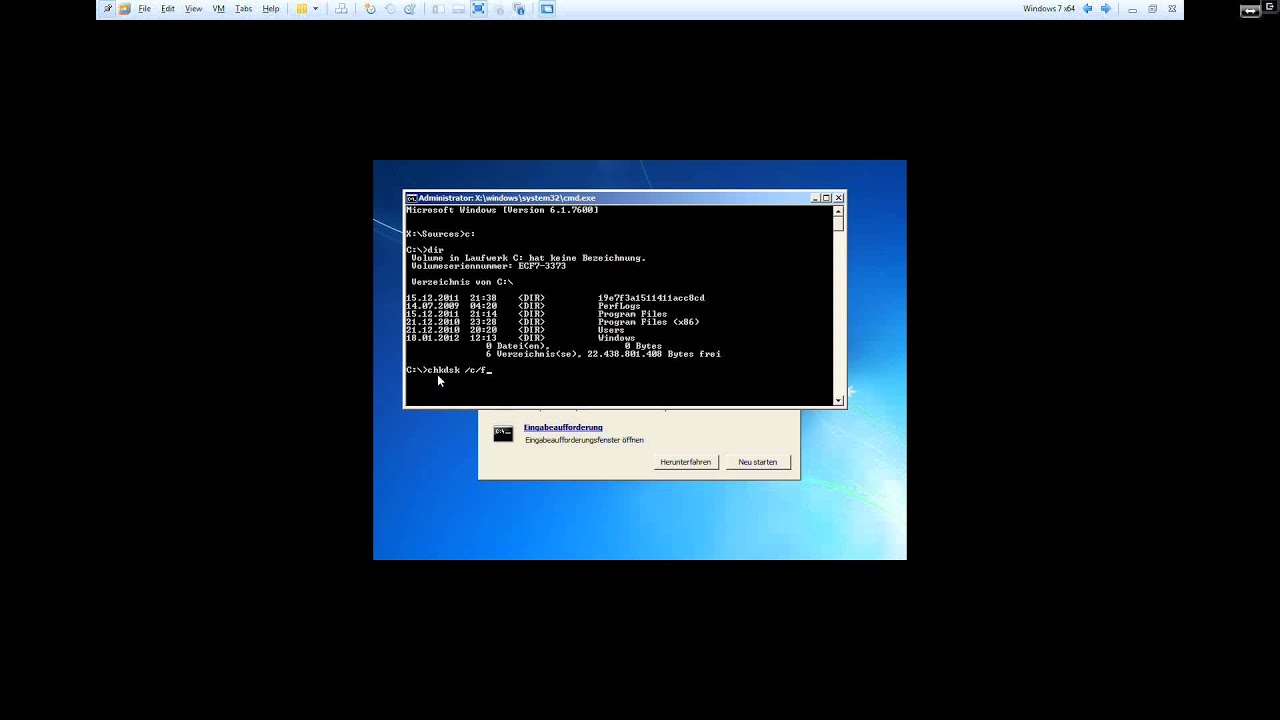Click 'Microsoft Windows [Version 6.1.7600]' line
This screenshot has height=720, width=1280.
point(502,210)
